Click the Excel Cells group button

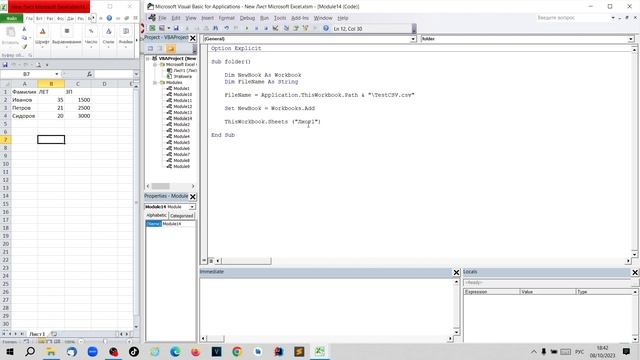coord(126,37)
